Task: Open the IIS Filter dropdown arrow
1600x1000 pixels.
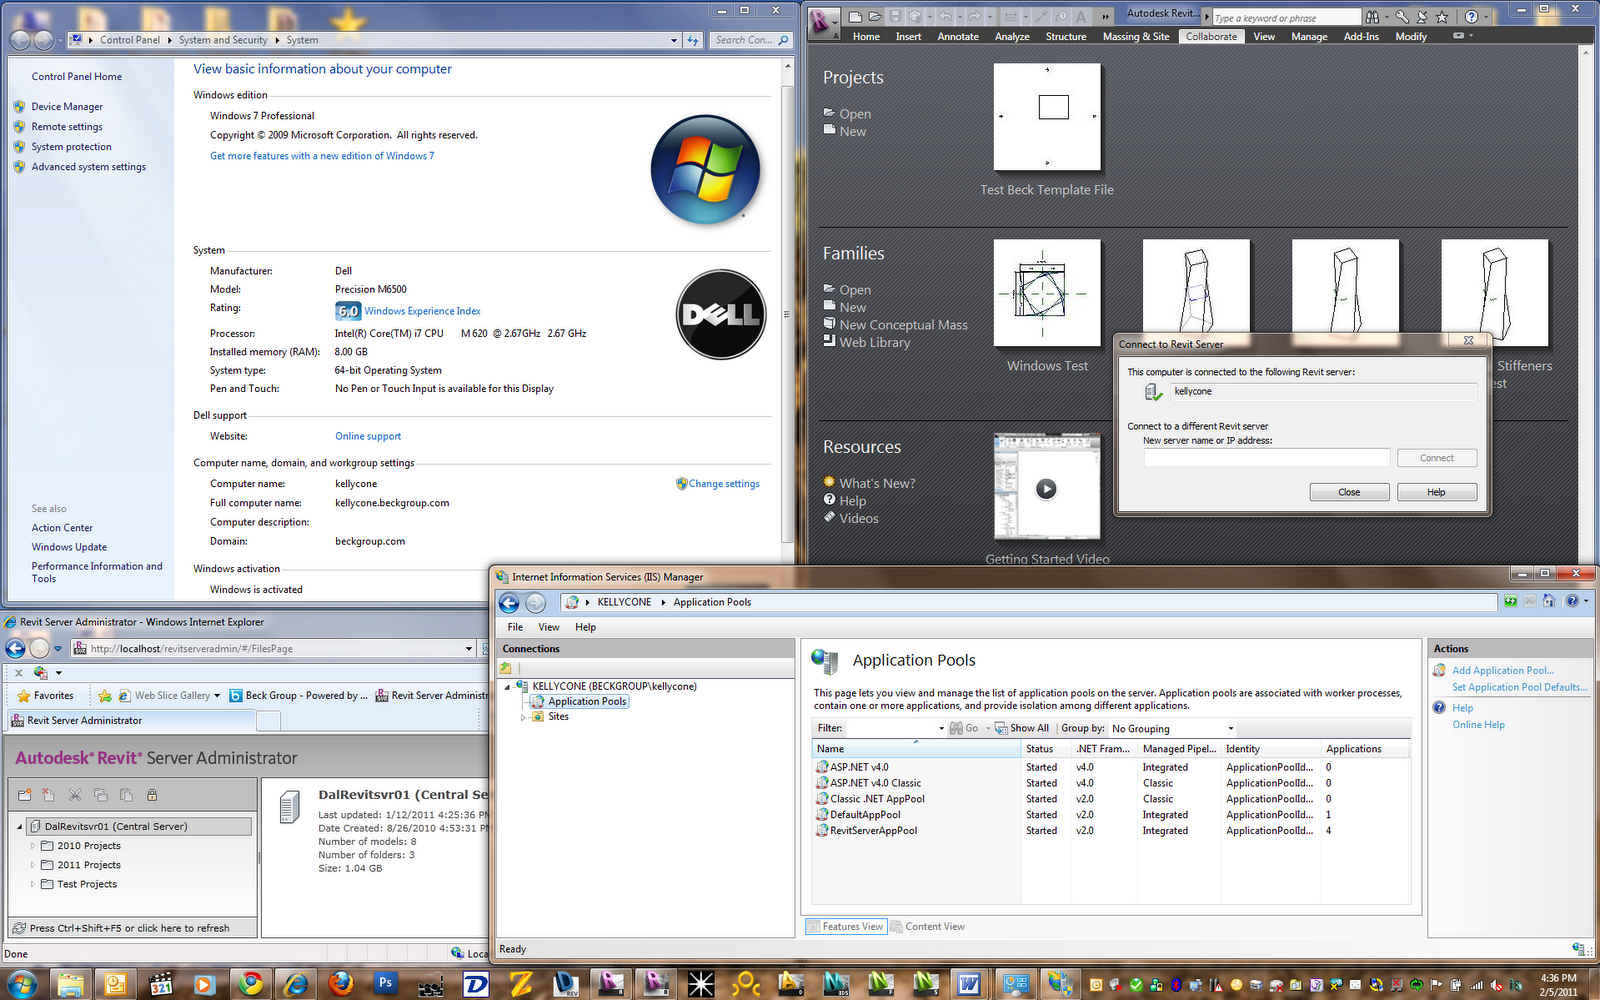Action: 941,729
